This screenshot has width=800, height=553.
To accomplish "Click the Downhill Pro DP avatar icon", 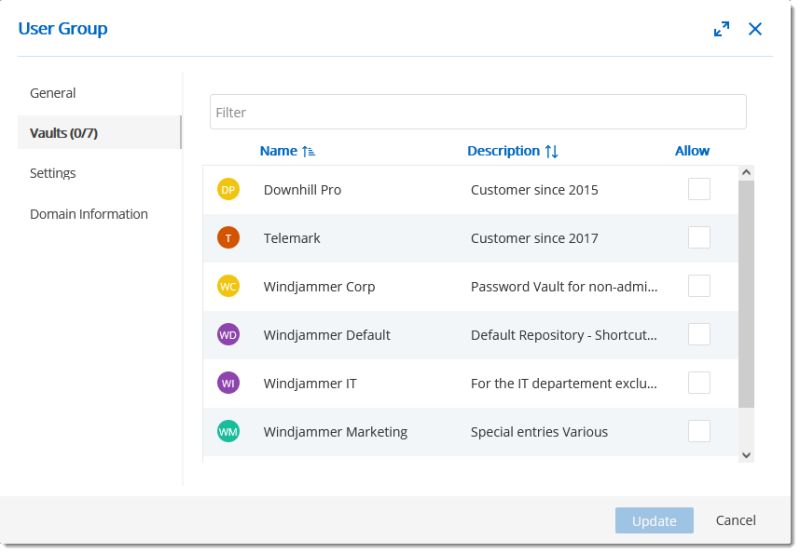I will coord(228,190).
